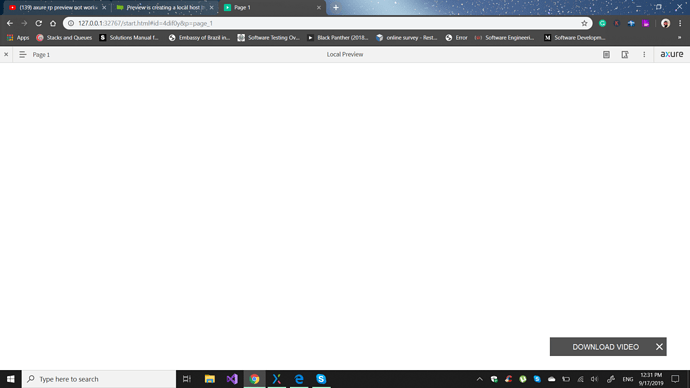Open a new browser tab
Screen dimensions: 690x388
click(336, 7)
